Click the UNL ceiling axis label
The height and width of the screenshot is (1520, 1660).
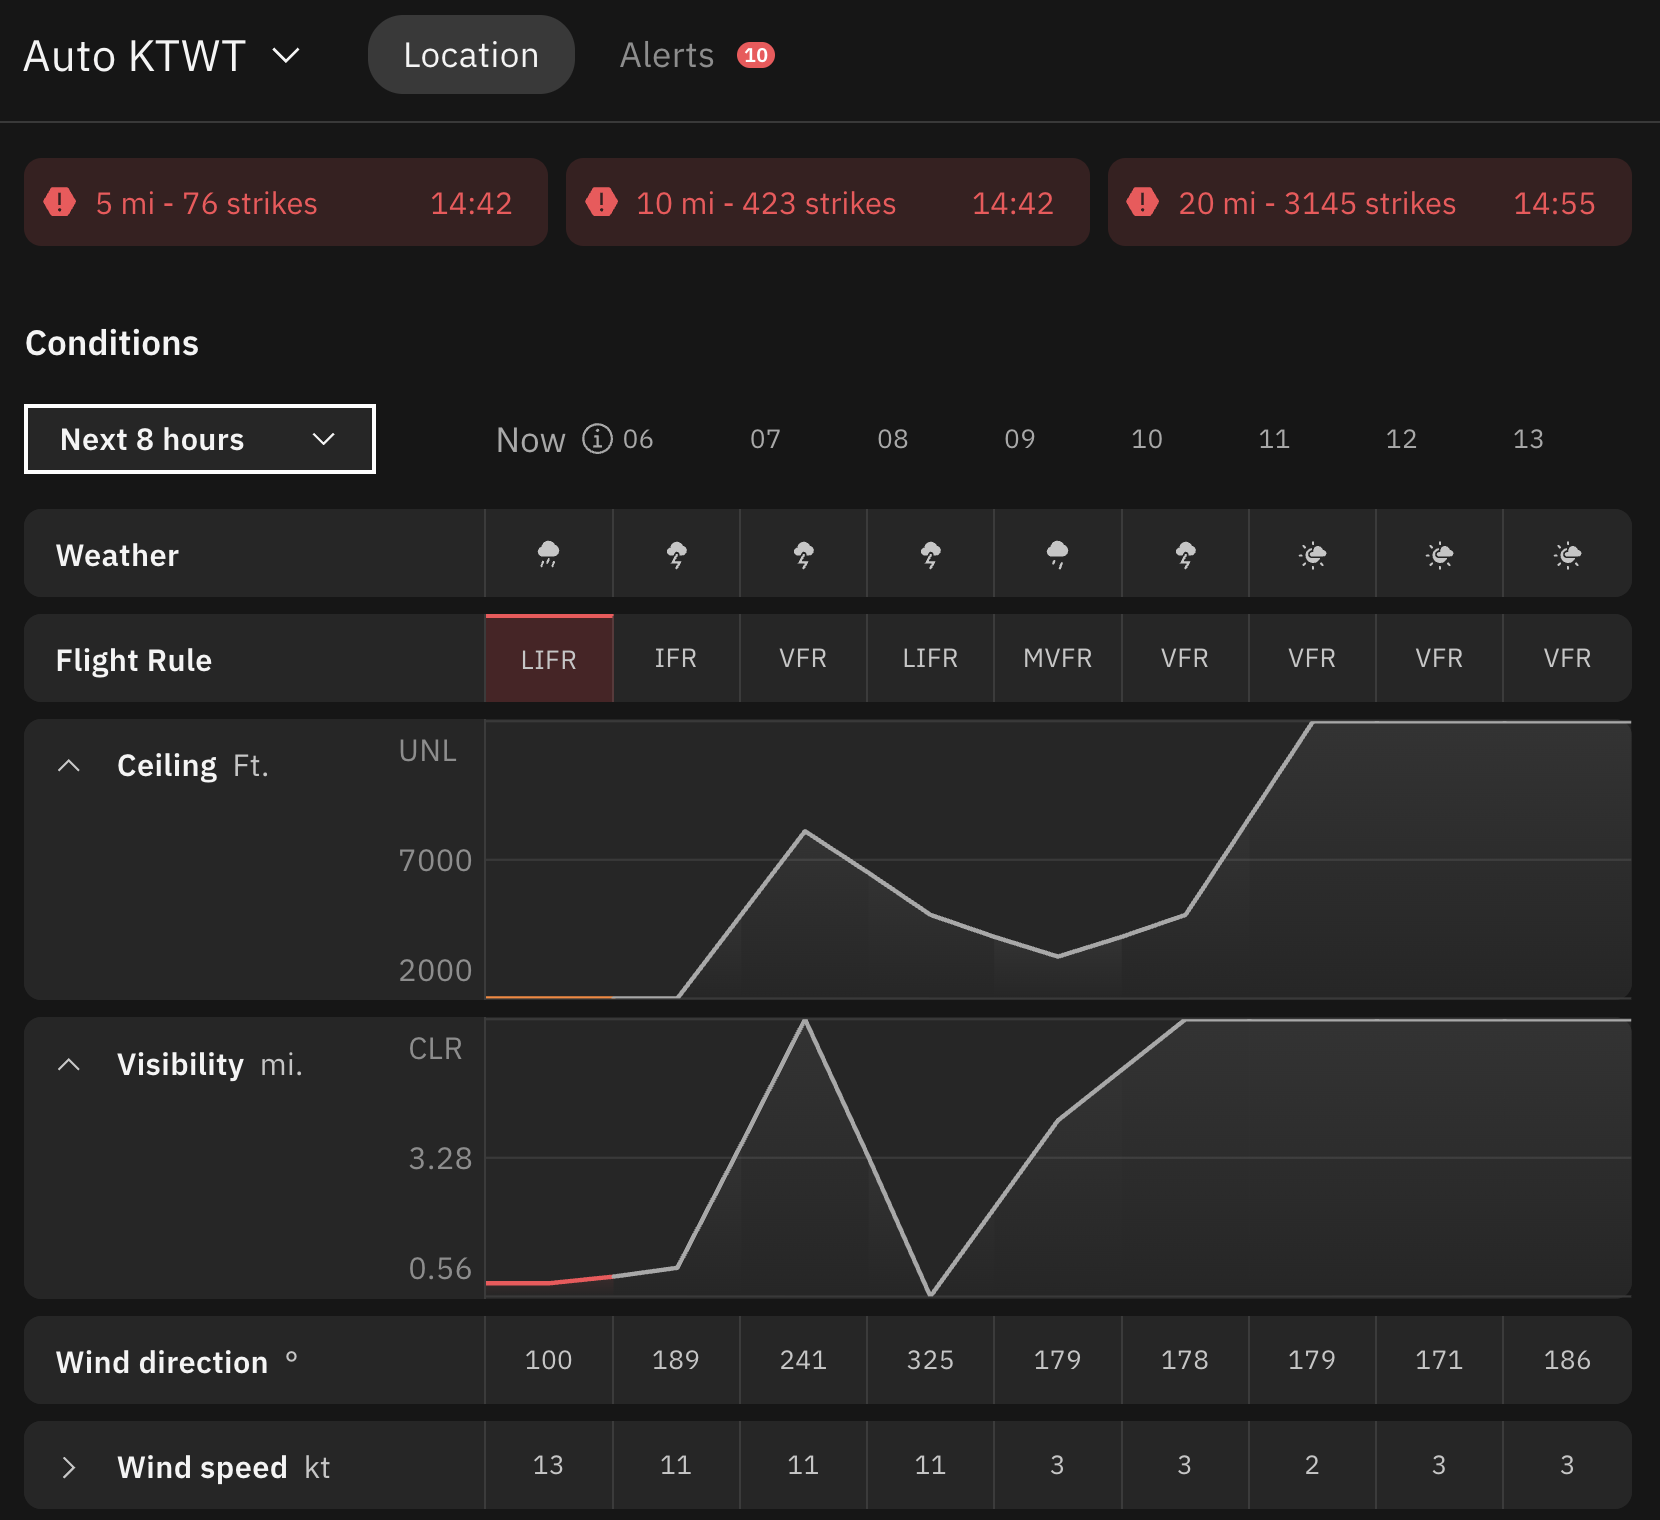tap(427, 750)
